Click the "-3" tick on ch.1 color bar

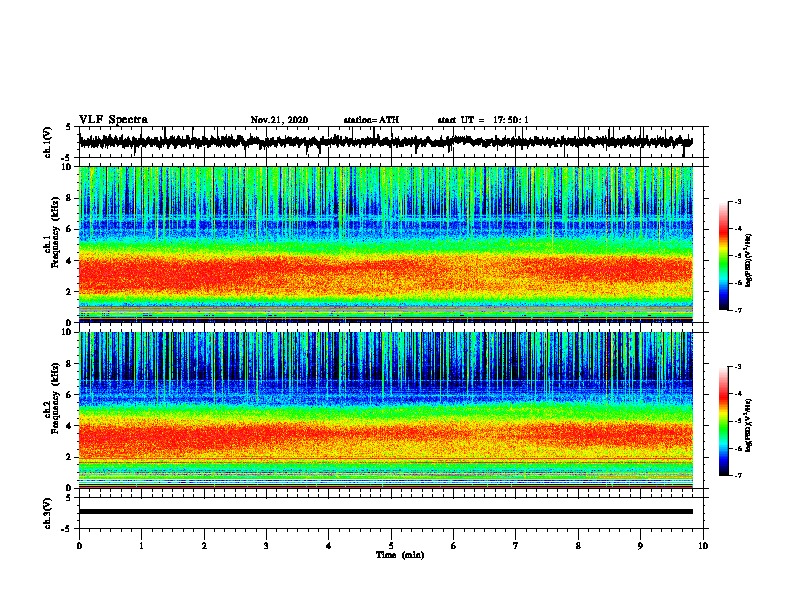tap(737, 202)
